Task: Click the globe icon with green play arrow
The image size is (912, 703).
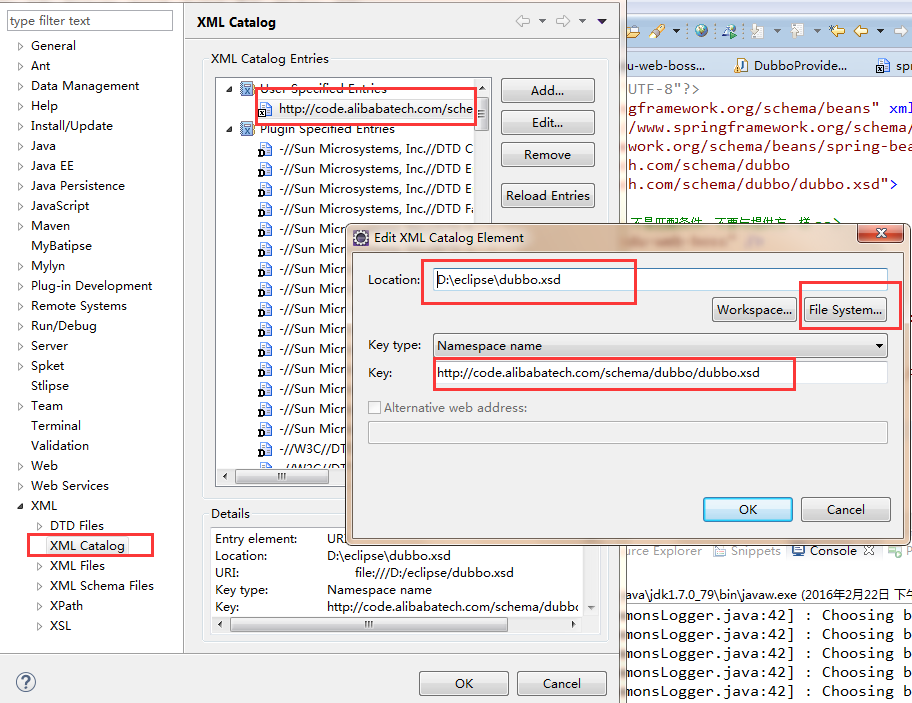Action: point(729,31)
